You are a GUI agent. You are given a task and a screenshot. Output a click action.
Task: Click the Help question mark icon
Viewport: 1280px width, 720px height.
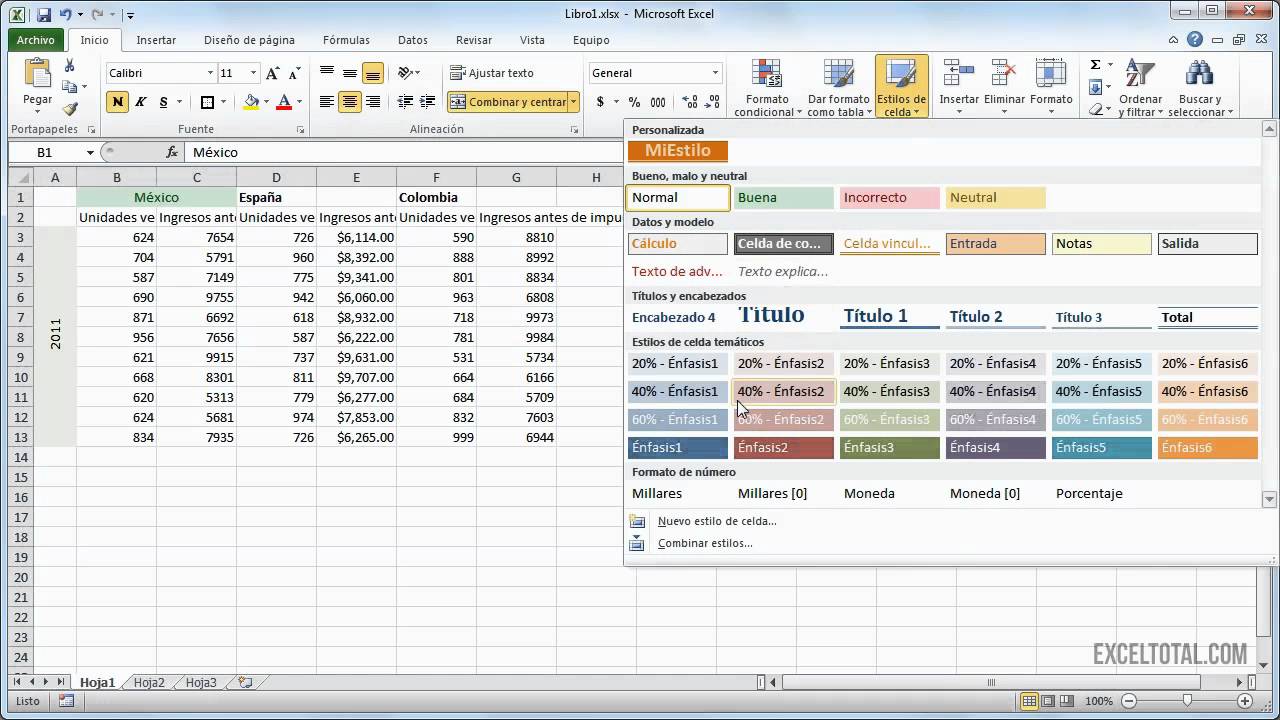[1195, 40]
